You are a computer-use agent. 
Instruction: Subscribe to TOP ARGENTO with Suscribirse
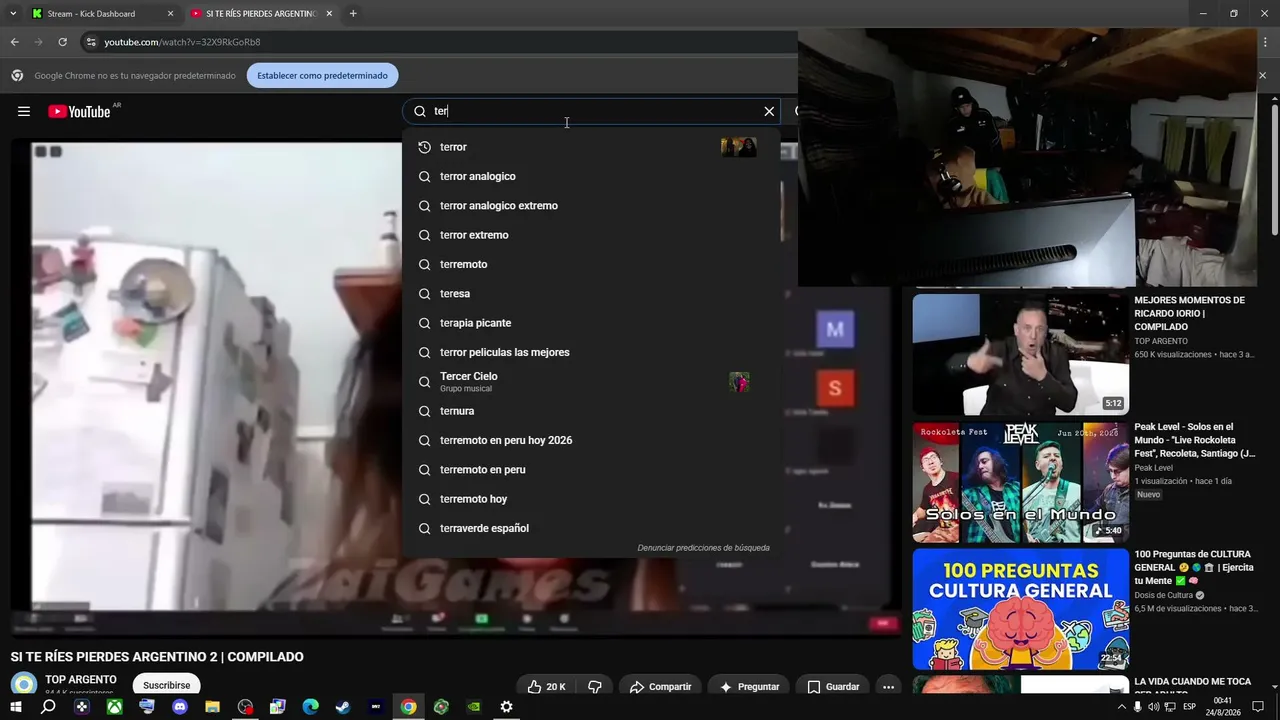[x=166, y=686]
